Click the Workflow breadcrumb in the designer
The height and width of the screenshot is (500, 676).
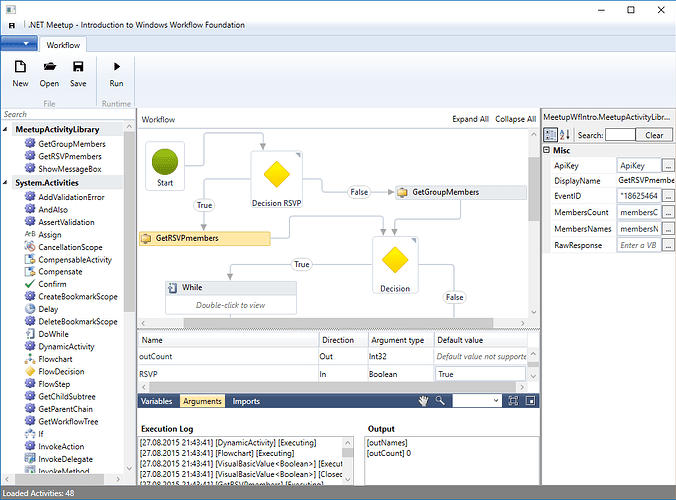158,119
